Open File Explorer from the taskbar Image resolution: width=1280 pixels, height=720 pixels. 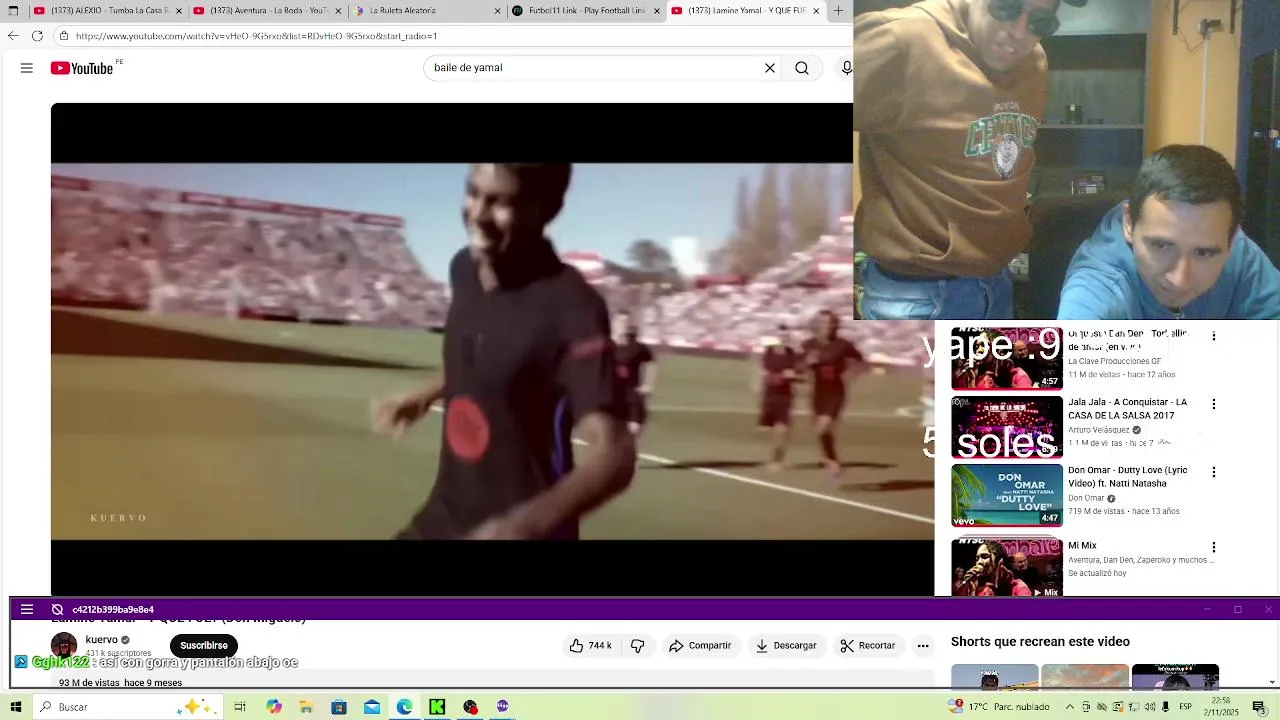(x=306, y=707)
